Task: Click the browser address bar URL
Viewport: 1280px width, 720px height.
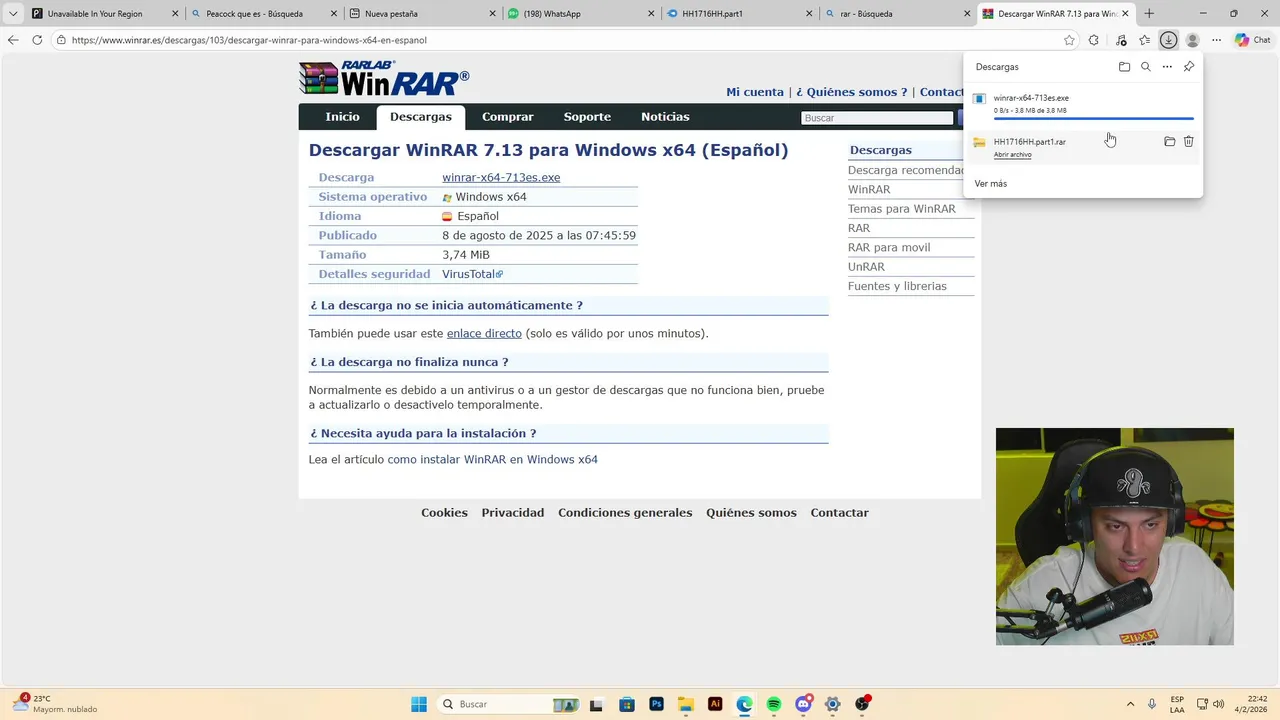Action: [249, 40]
